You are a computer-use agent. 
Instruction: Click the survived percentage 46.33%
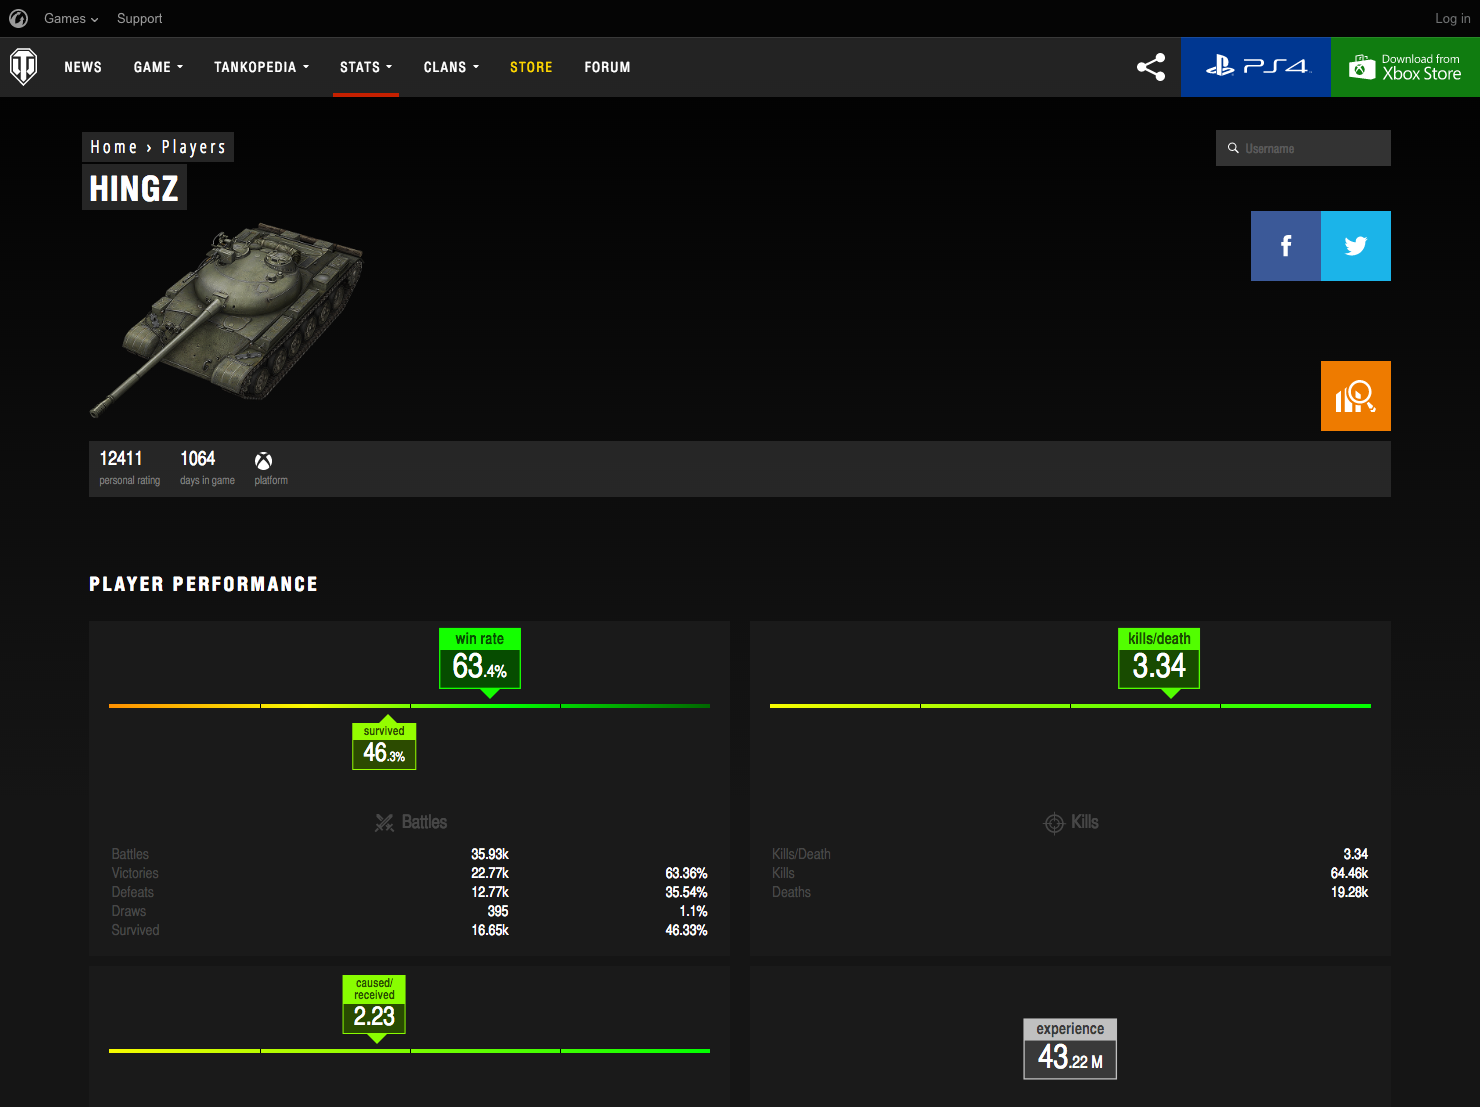click(x=686, y=930)
